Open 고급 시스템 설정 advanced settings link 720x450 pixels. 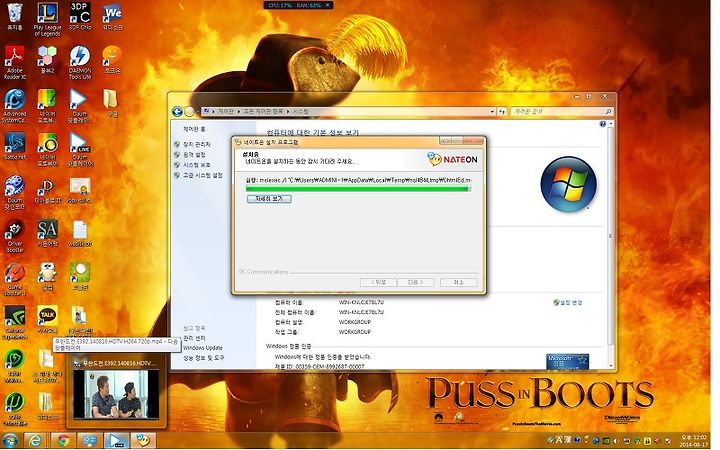coord(202,175)
